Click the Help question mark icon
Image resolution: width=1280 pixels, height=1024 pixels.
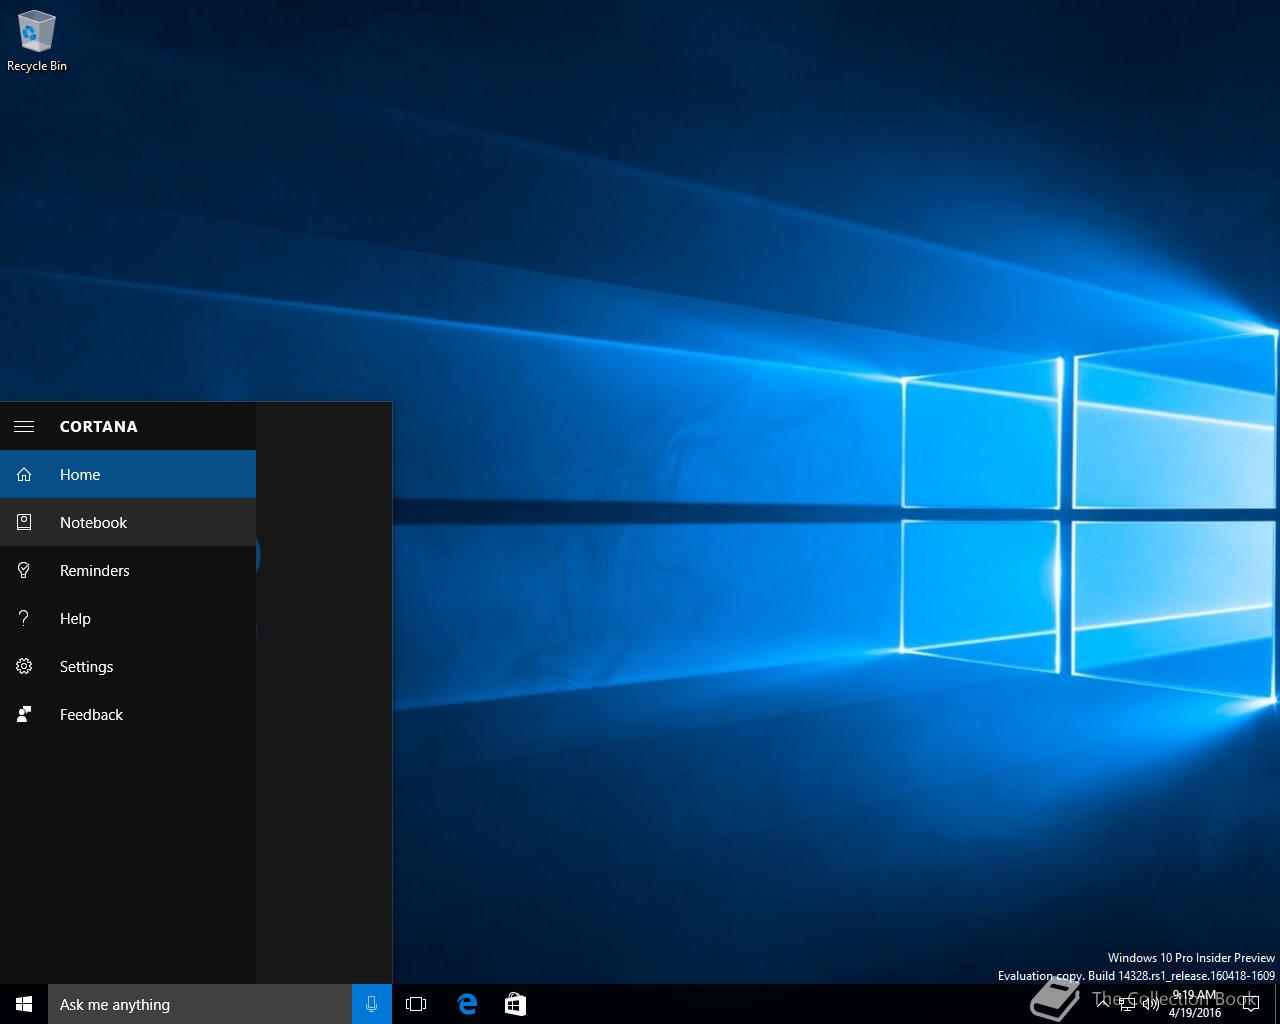click(24, 618)
